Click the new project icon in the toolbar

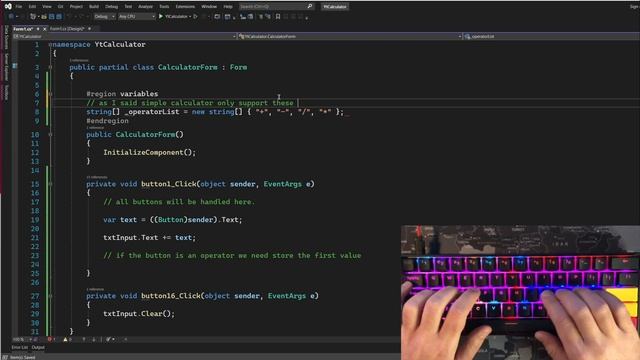pos(33,17)
